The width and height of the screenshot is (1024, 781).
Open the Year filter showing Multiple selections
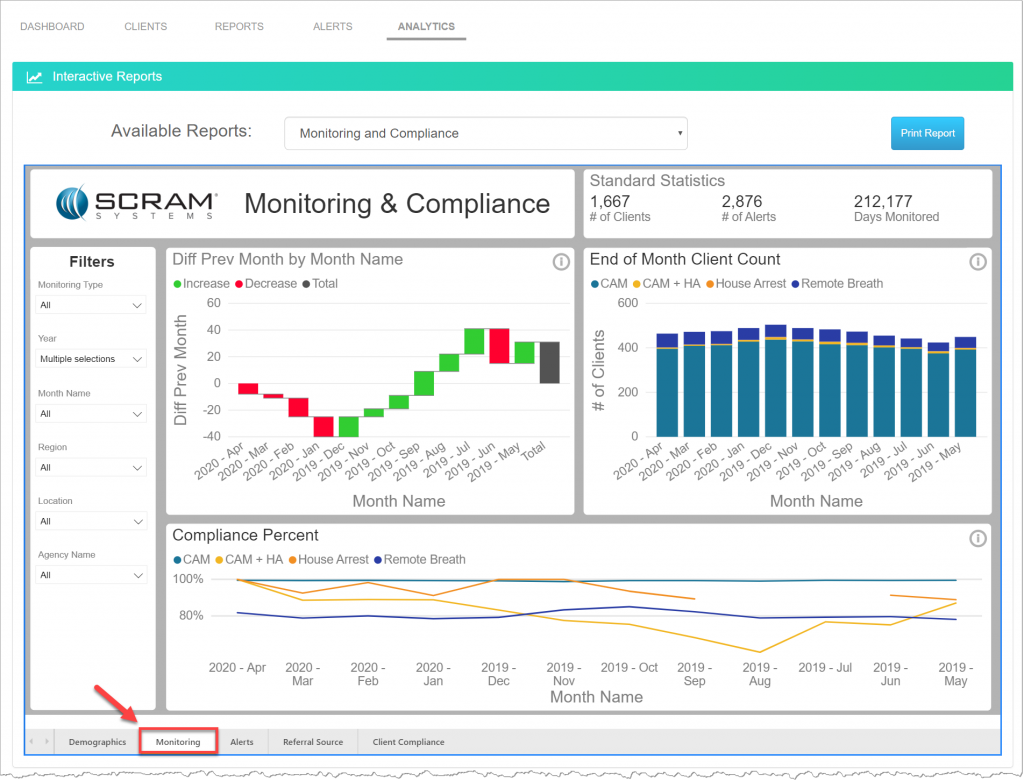pos(90,358)
